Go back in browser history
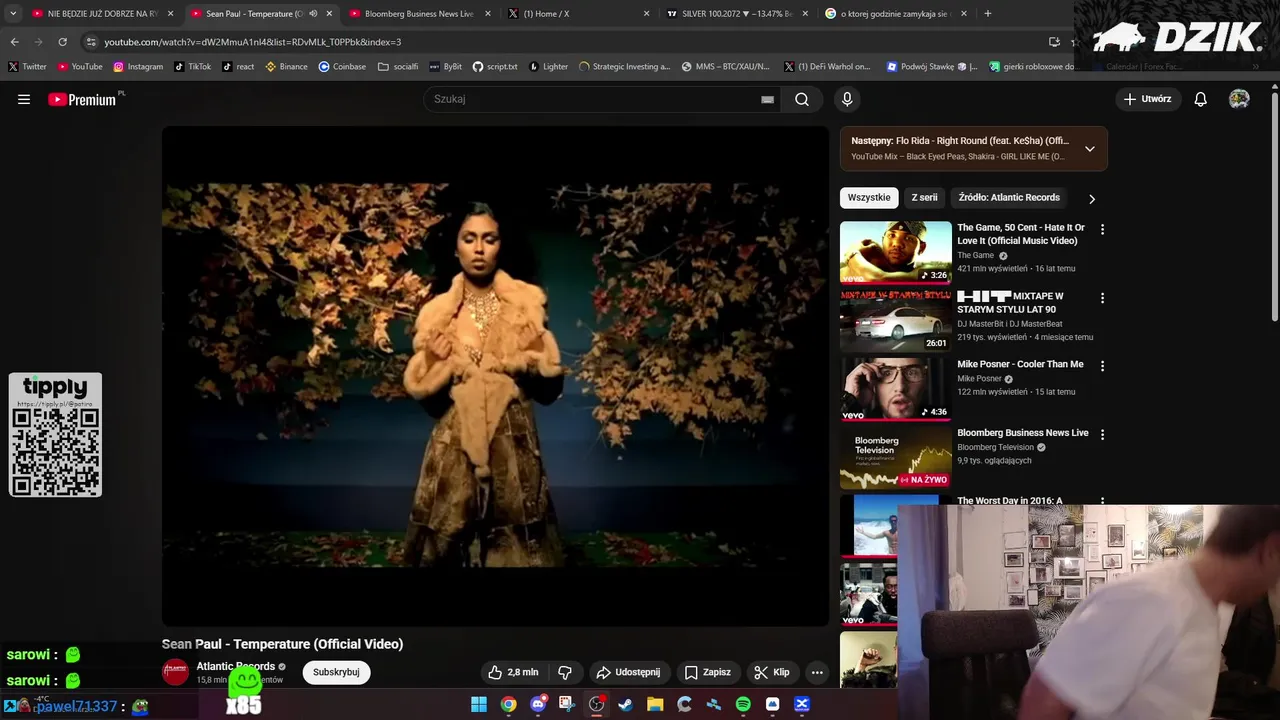This screenshot has height=720, width=1280. [14, 42]
